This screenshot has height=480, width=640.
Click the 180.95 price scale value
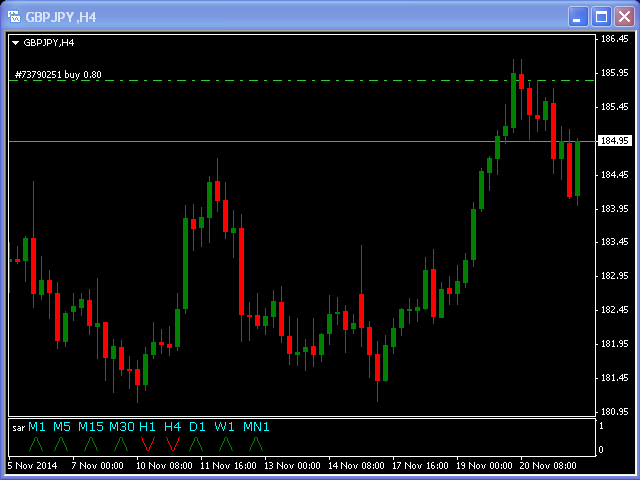tap(615, 411)
